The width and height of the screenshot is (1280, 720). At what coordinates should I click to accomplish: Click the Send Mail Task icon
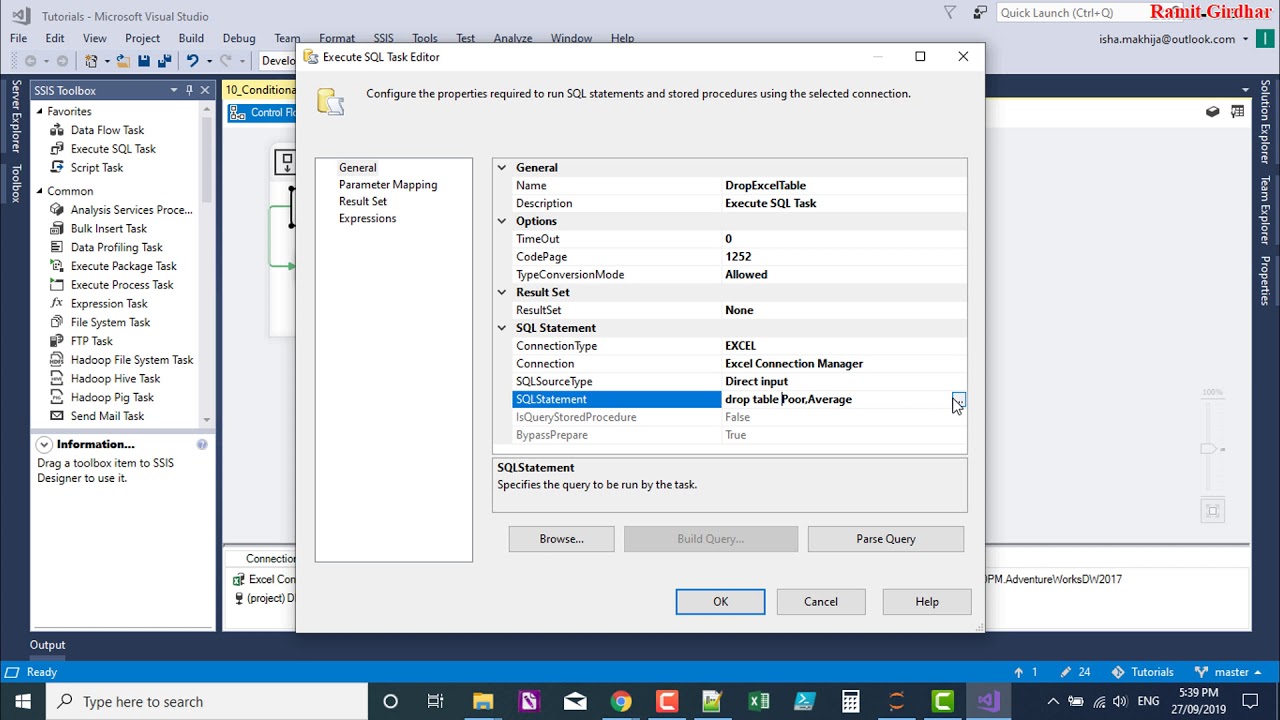click(x=56, y=416)
